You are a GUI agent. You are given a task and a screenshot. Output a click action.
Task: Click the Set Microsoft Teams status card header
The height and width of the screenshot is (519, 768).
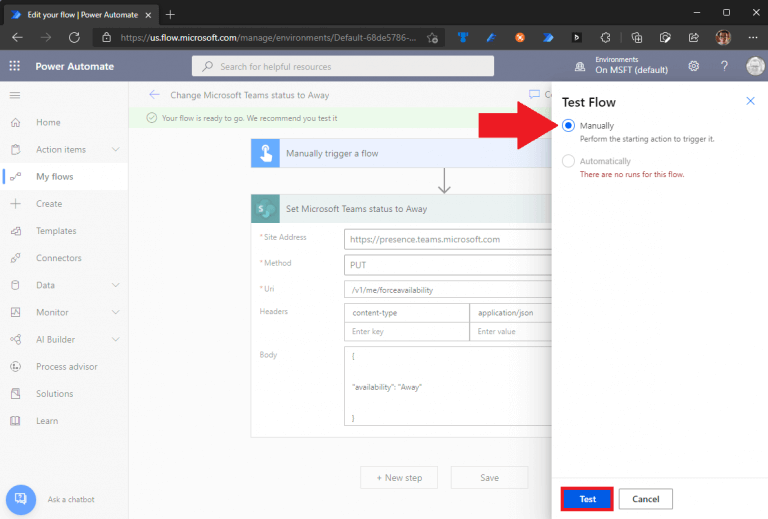click(x=401, y=209)
